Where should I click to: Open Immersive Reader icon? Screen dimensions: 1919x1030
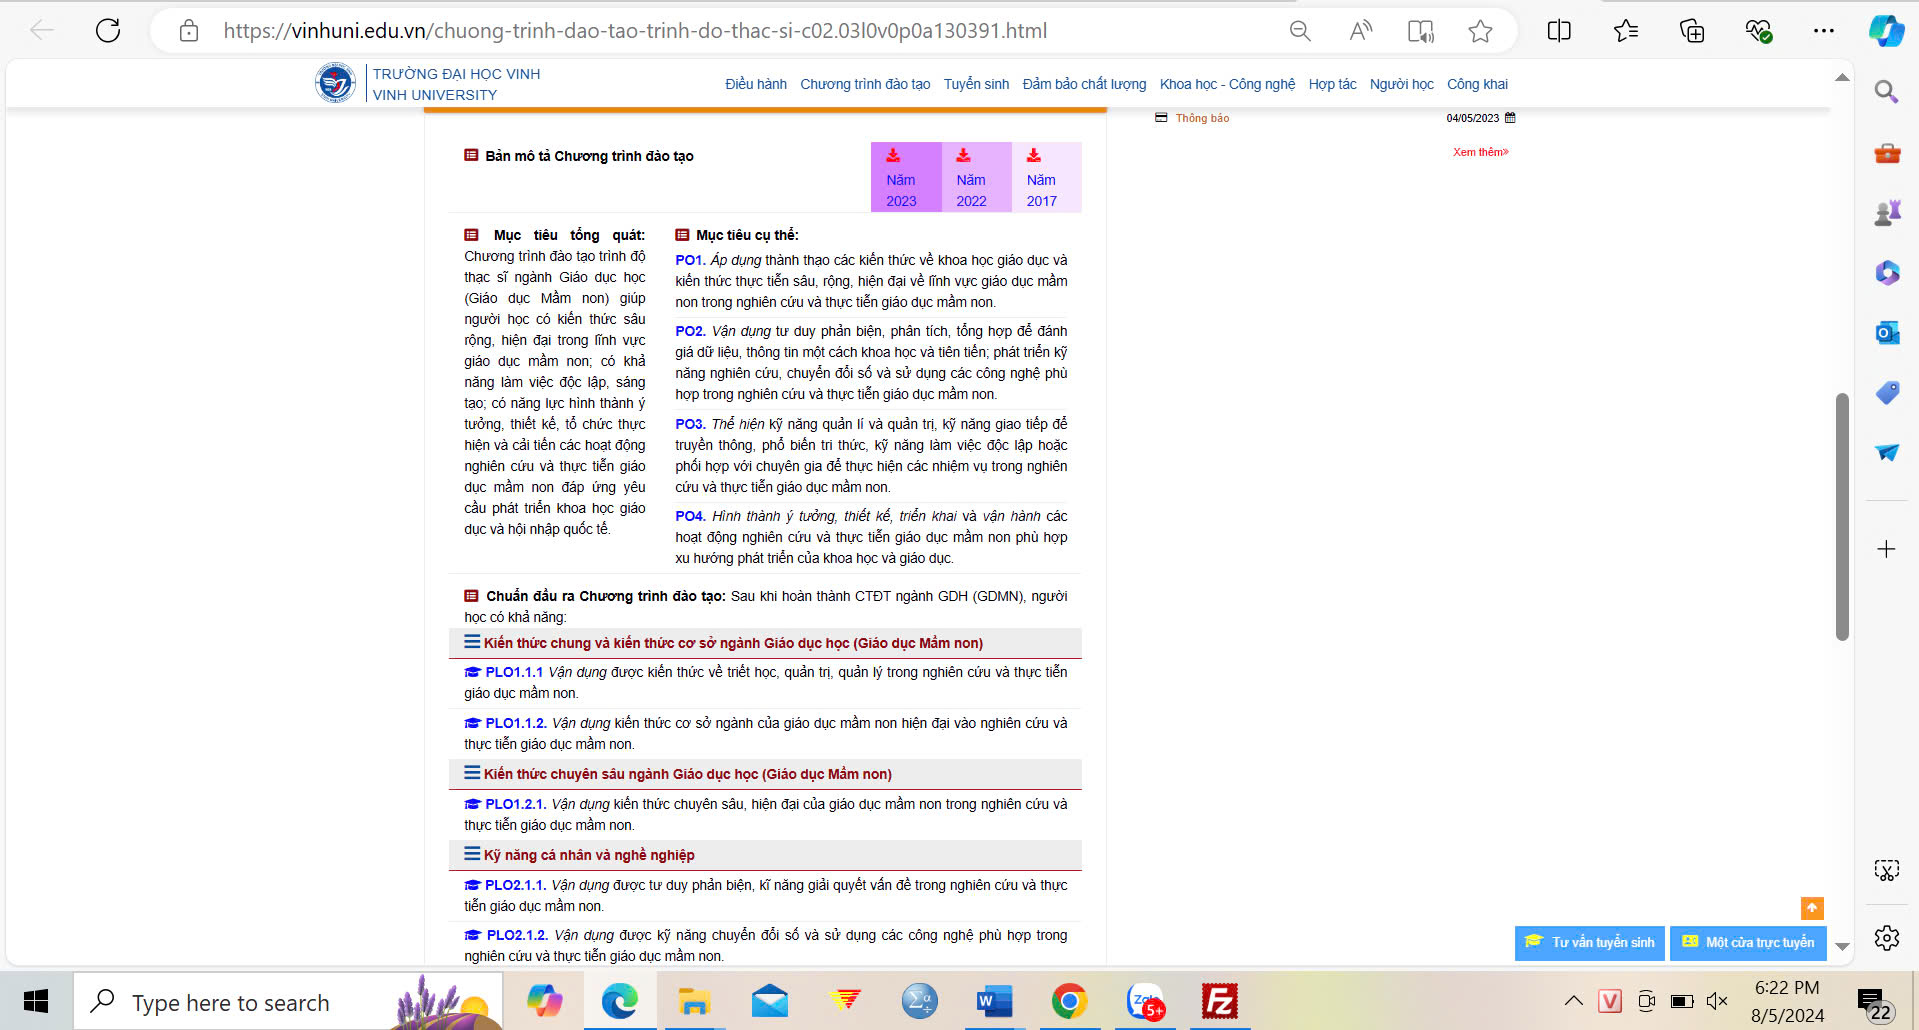click(x=1420, y=31)
